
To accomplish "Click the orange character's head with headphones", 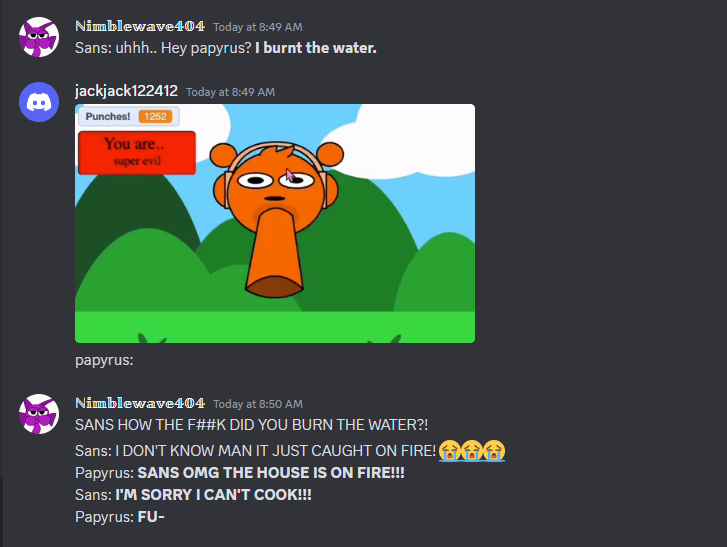I will click(276, 185).
